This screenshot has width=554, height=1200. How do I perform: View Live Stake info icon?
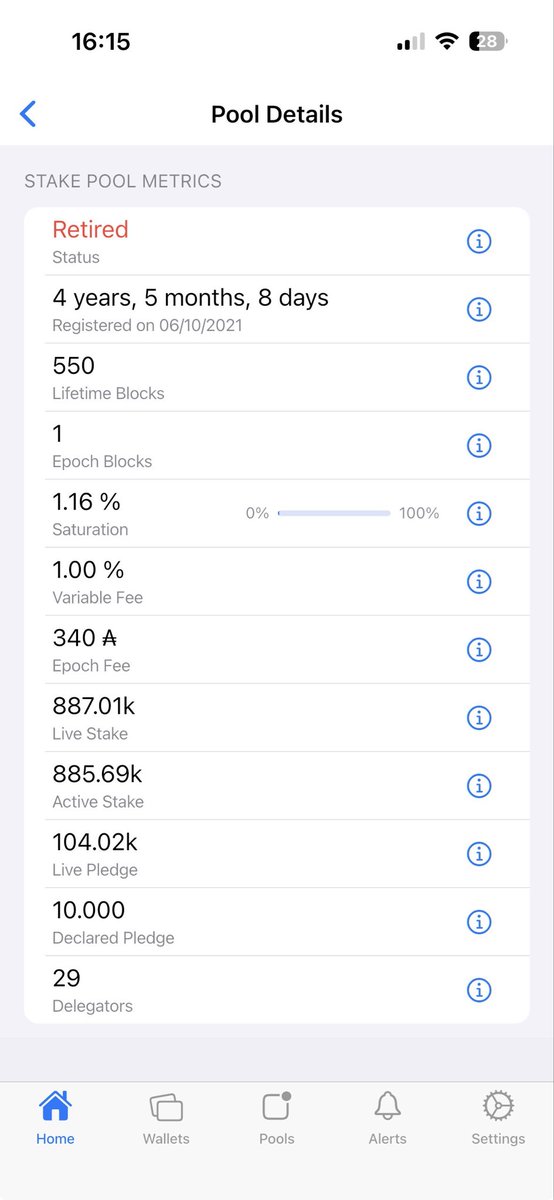(x=479, y=717)
